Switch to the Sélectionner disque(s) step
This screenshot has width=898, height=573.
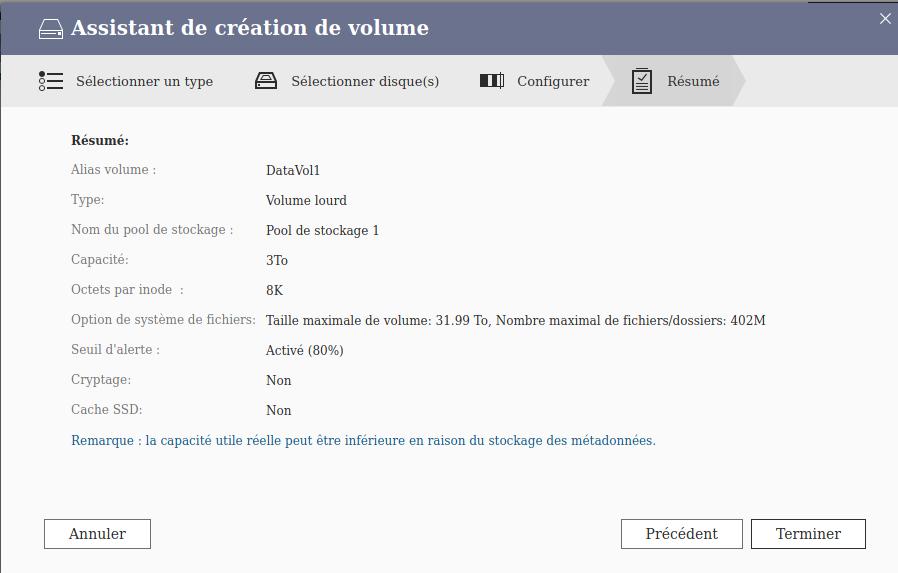[x=364, y=82]
